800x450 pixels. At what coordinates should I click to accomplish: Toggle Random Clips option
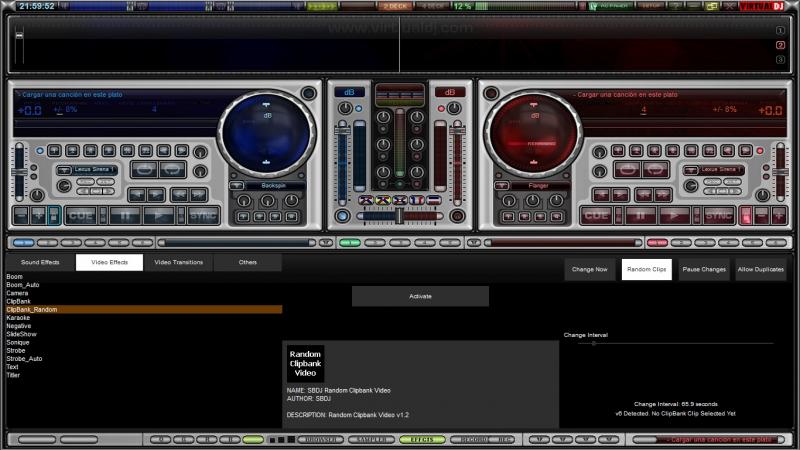(x=646, y=269)
